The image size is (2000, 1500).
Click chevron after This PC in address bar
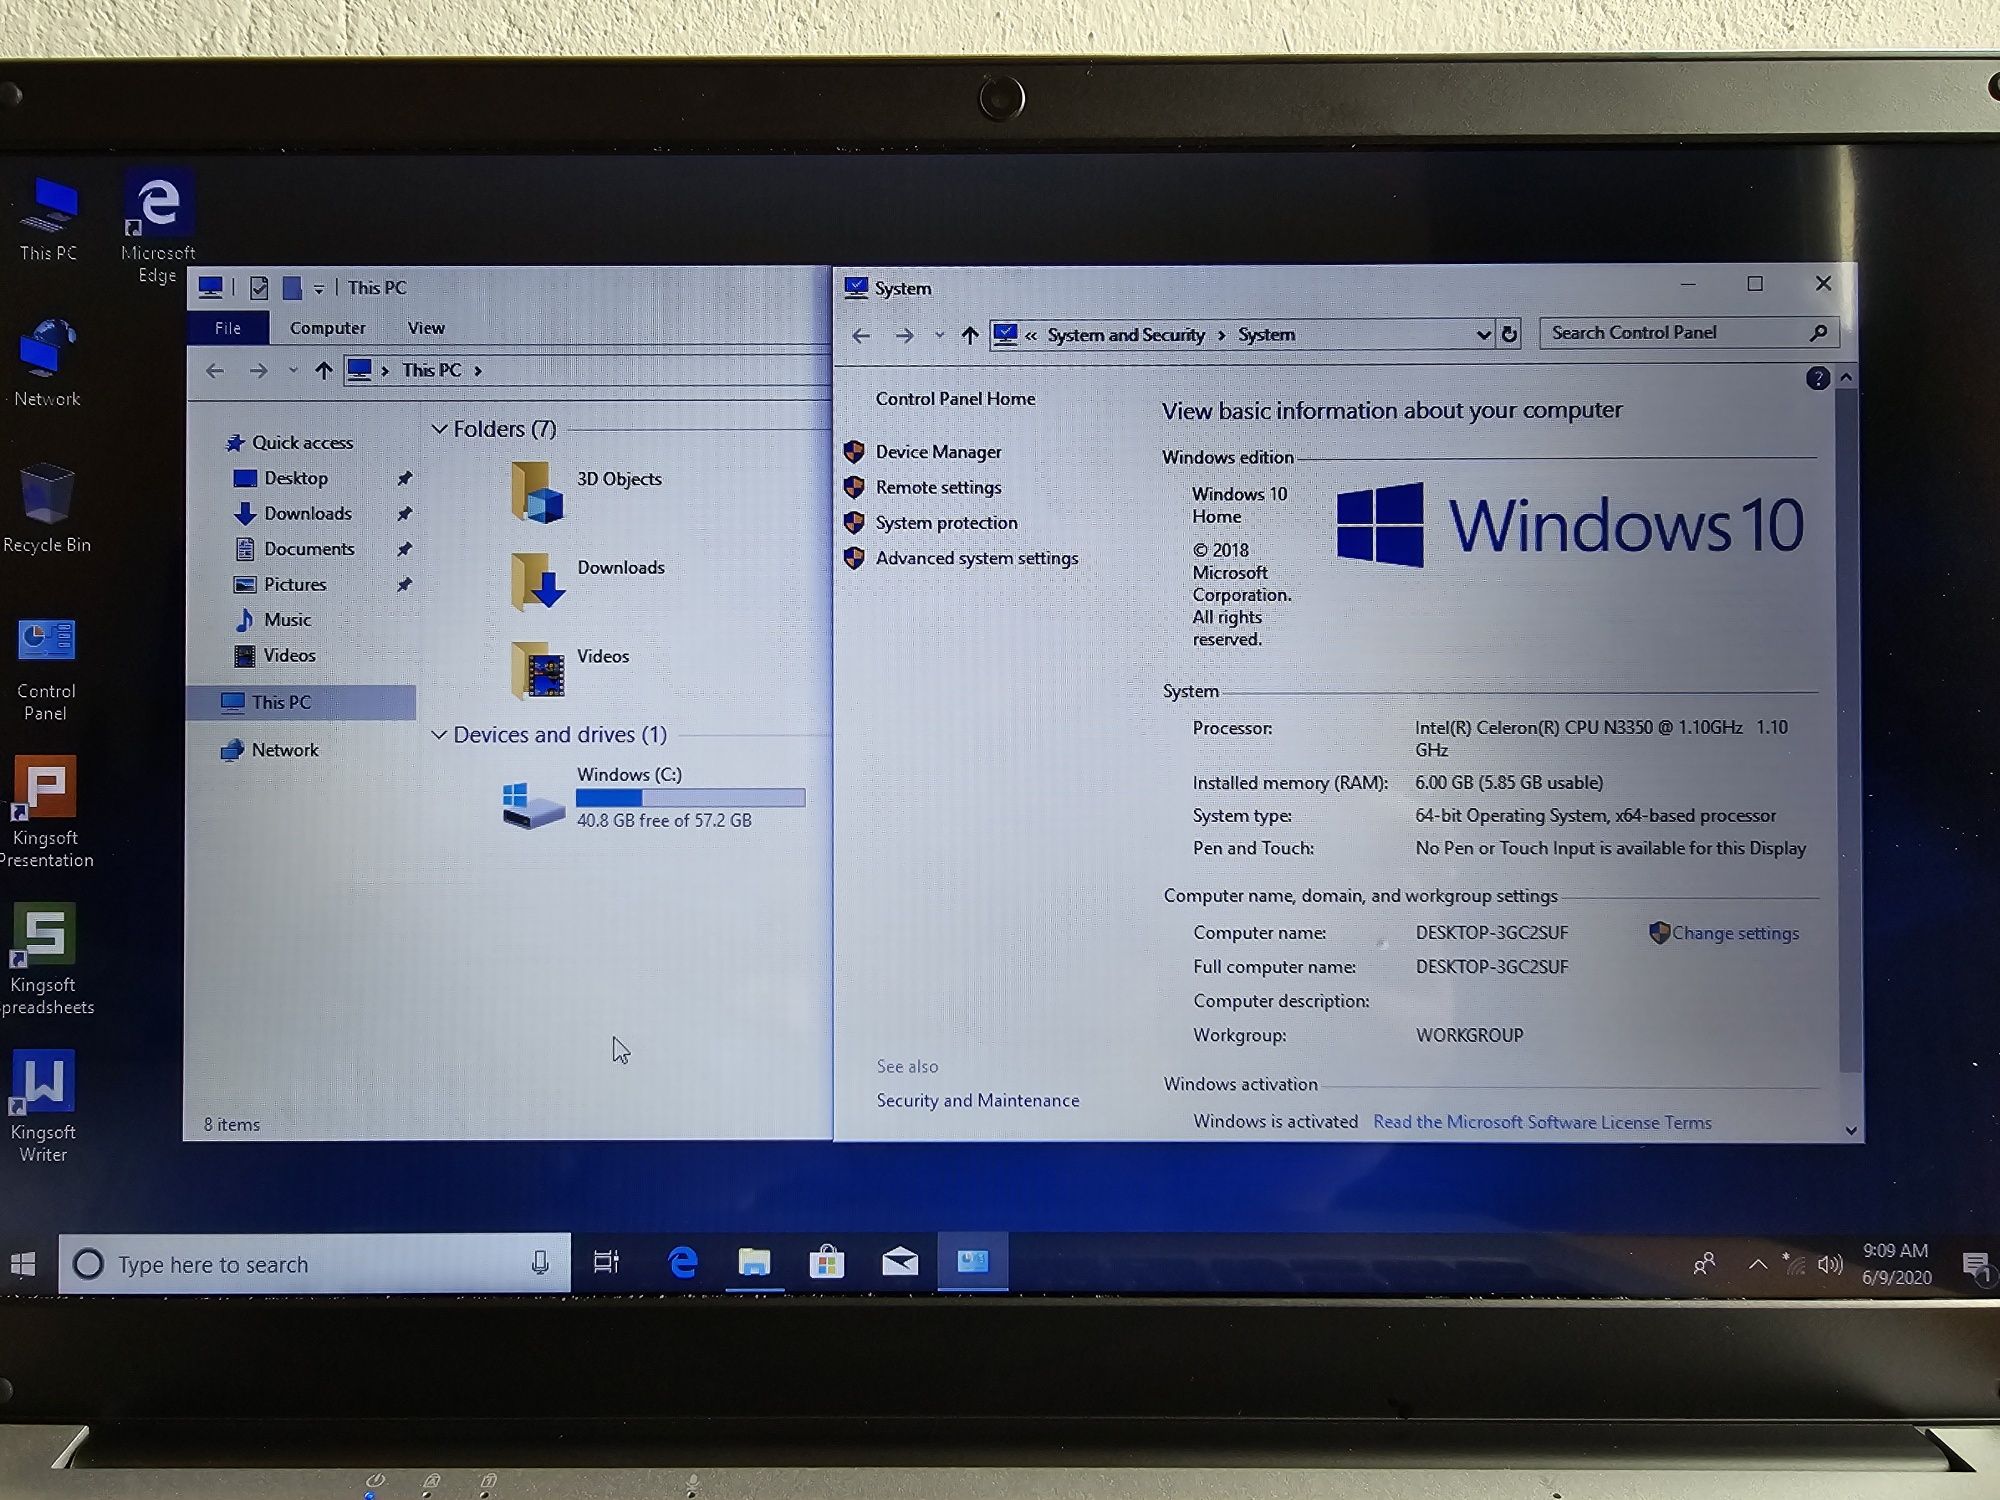pyautogui.click(x=478, y=371)
